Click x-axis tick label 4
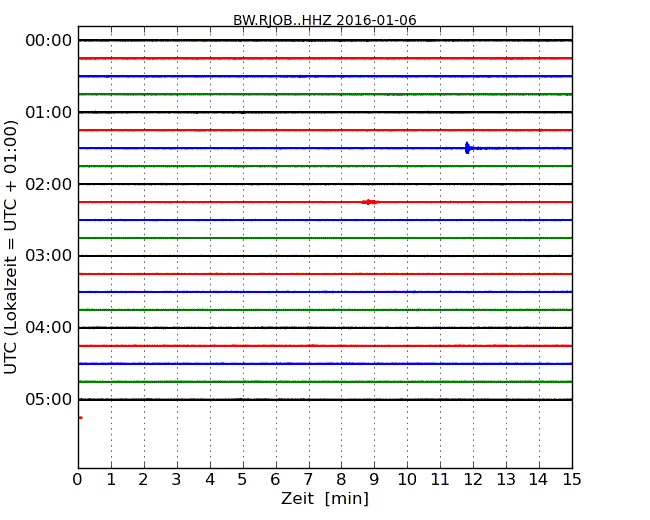650x520 pixels. pos(210,480)
